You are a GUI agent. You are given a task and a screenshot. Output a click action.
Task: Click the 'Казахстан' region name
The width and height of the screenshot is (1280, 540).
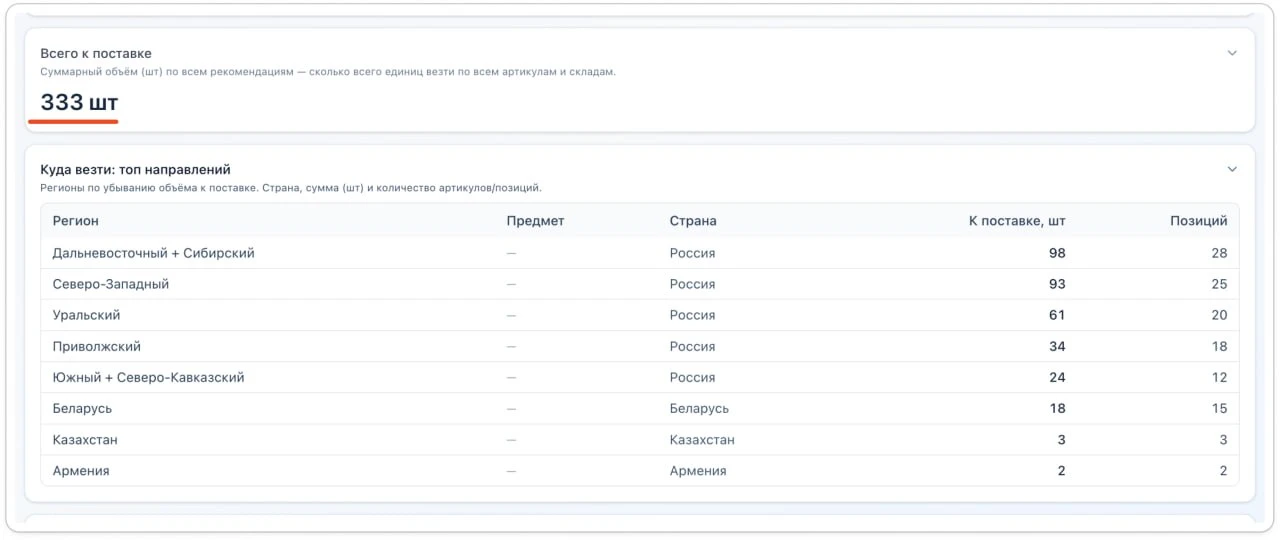click(x=85, y=439)
